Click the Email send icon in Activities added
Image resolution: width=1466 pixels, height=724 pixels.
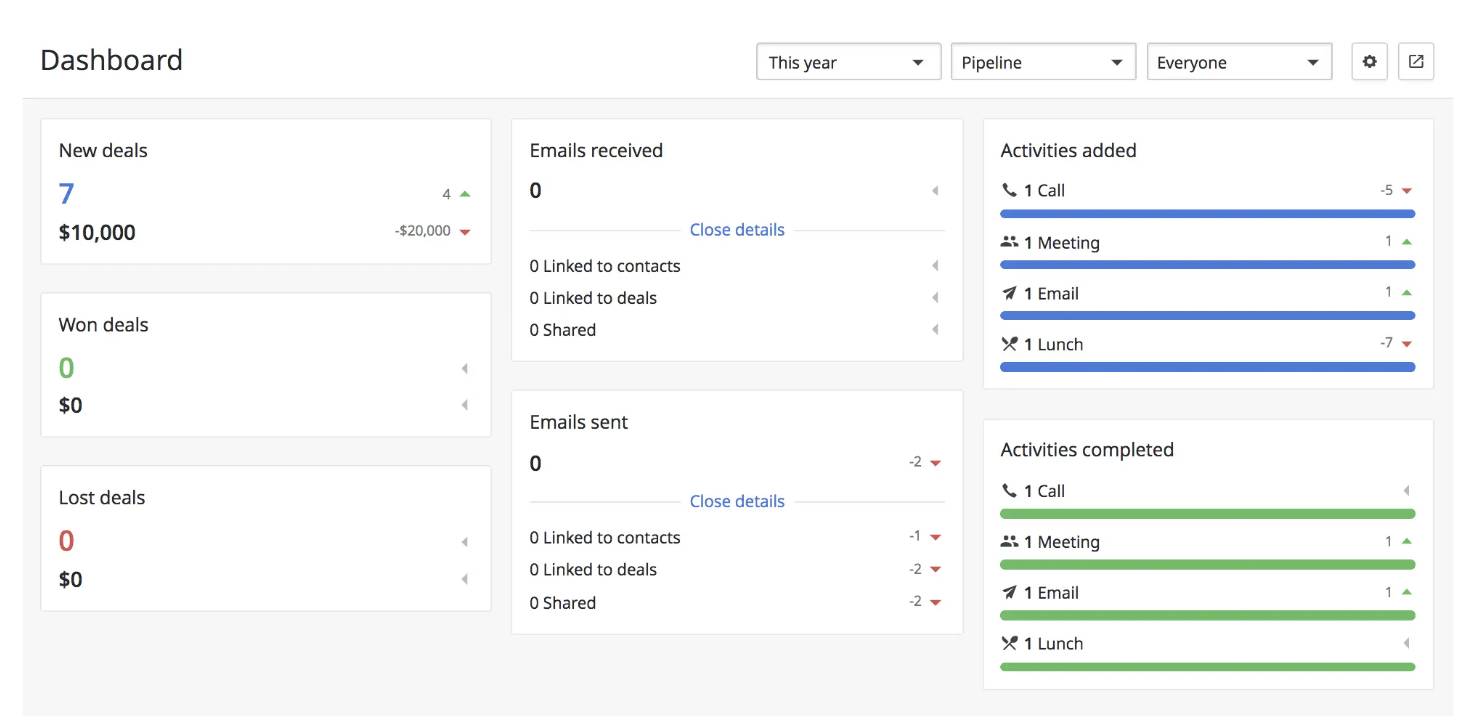[x=1011, y=293]
